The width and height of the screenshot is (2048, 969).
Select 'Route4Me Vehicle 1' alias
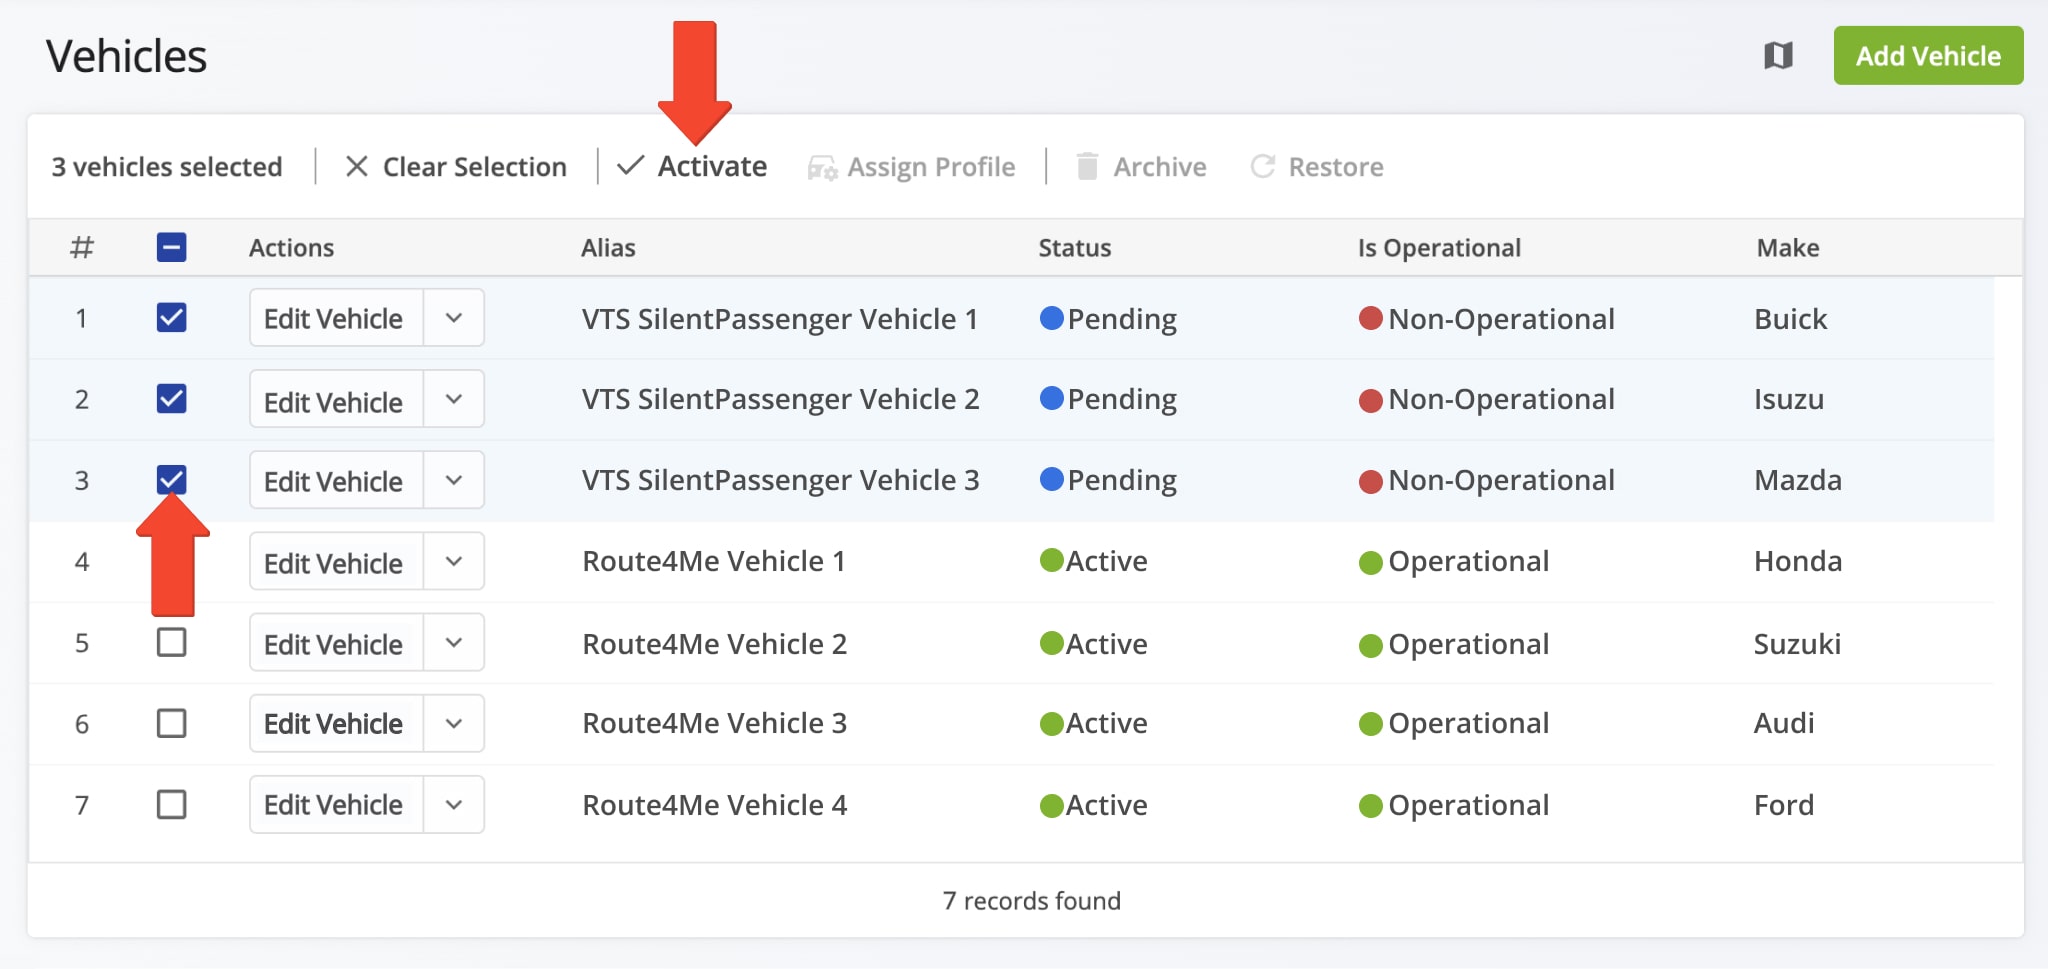[714, 561]
